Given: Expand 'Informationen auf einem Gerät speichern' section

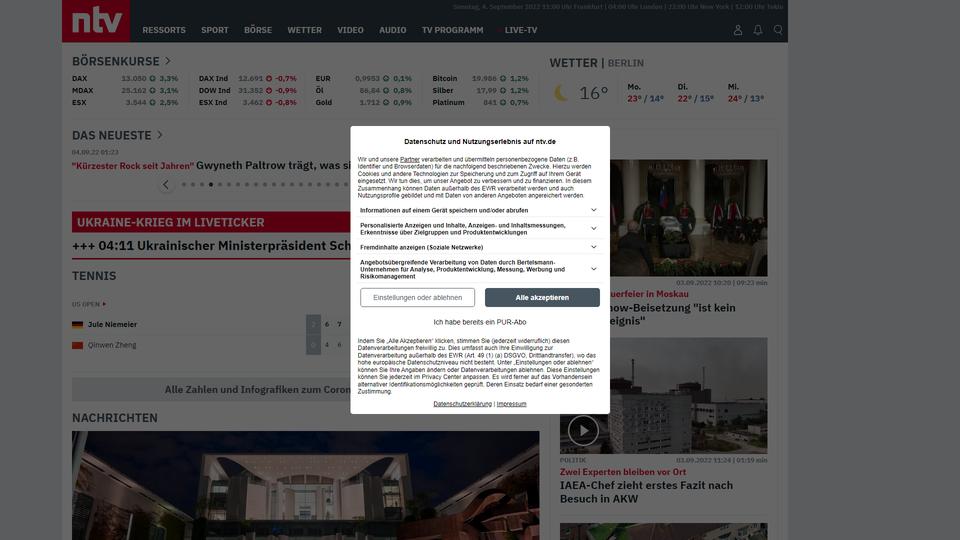Looking at the screenshot, I should pyautogui.click(x=479, y=210).
